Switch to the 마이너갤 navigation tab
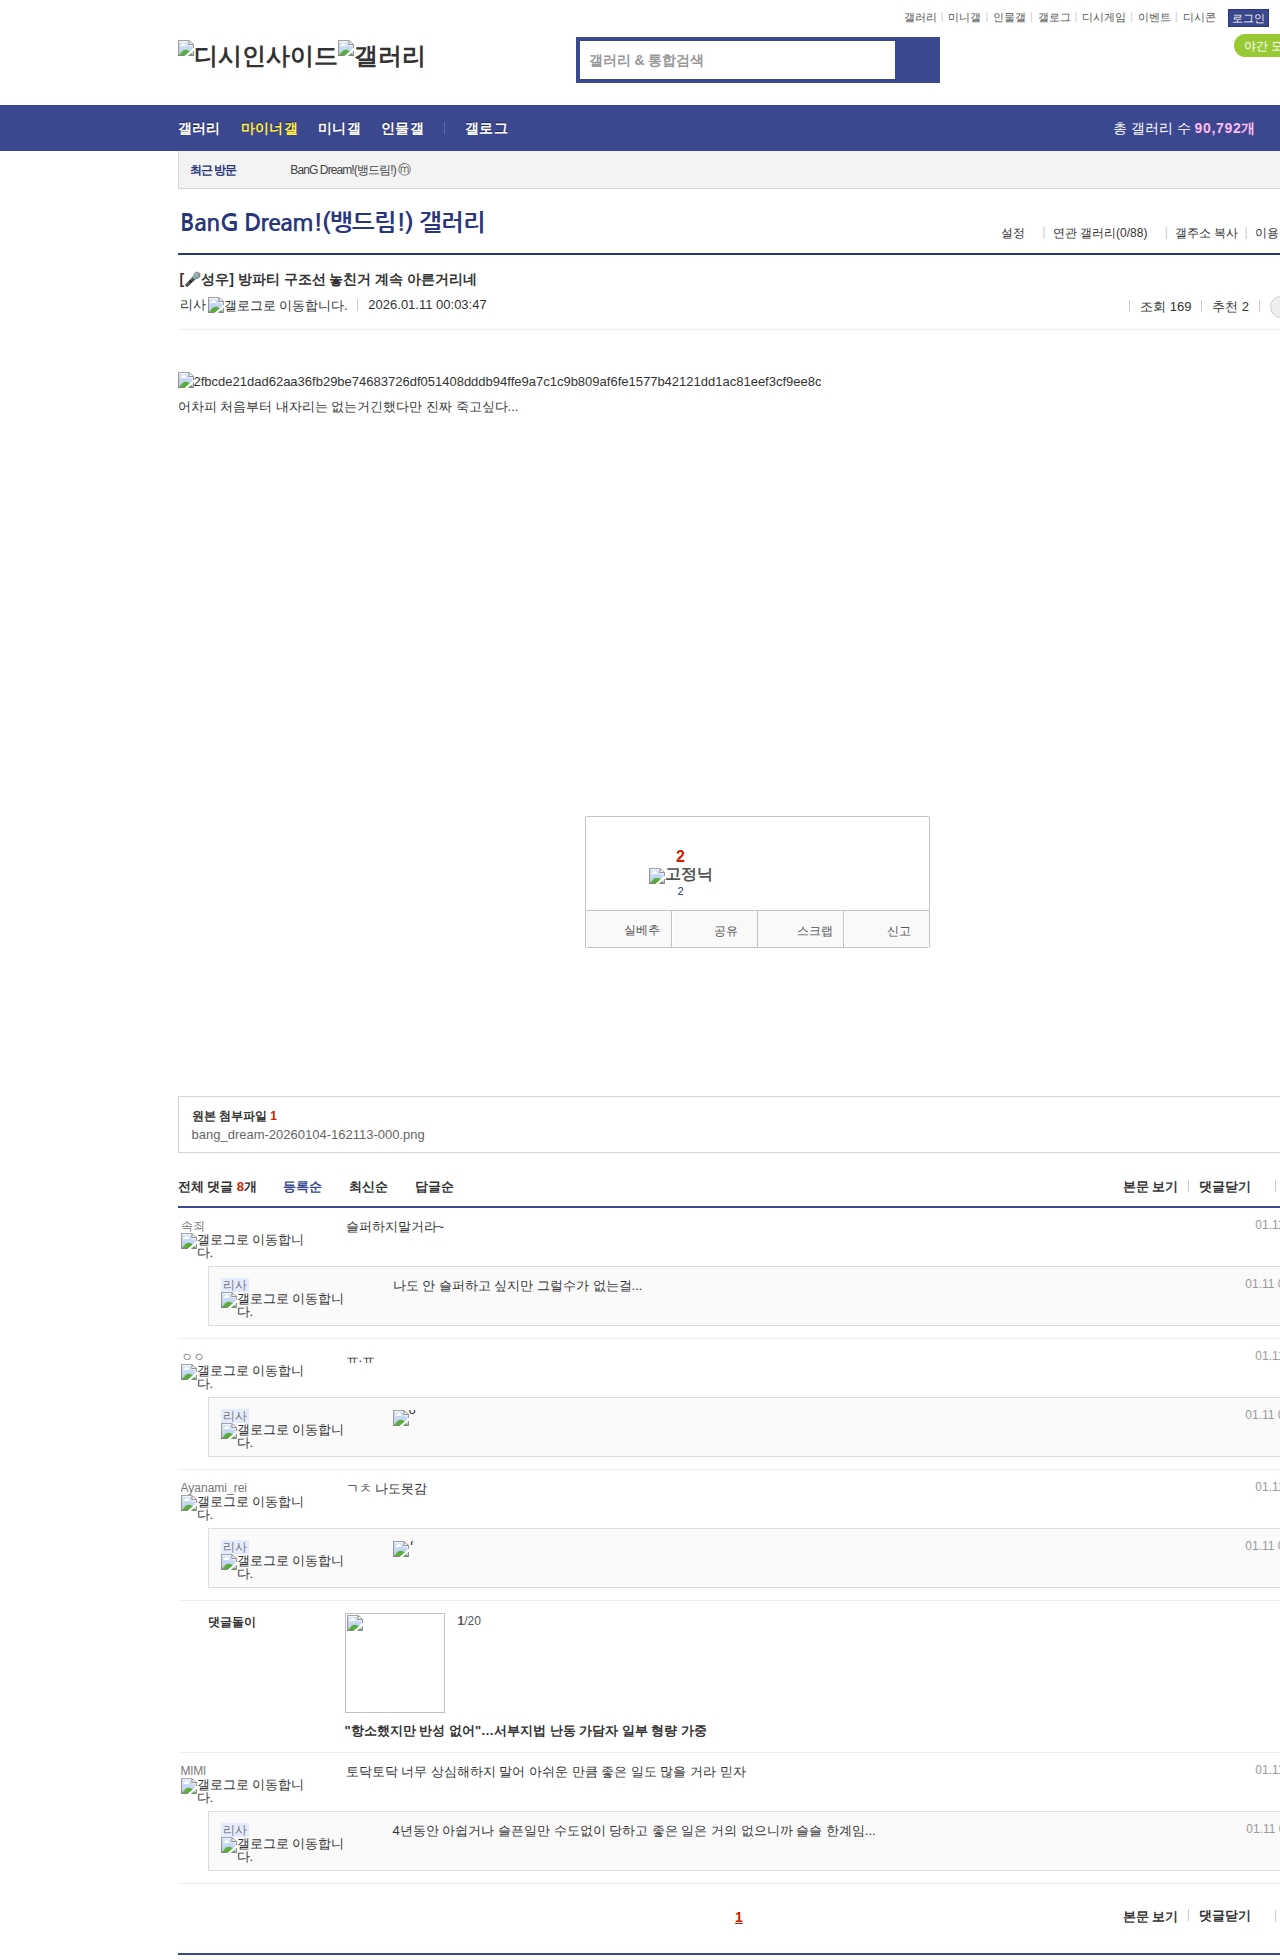The width and height of the screenshot is (1280, 1960). 269,129
